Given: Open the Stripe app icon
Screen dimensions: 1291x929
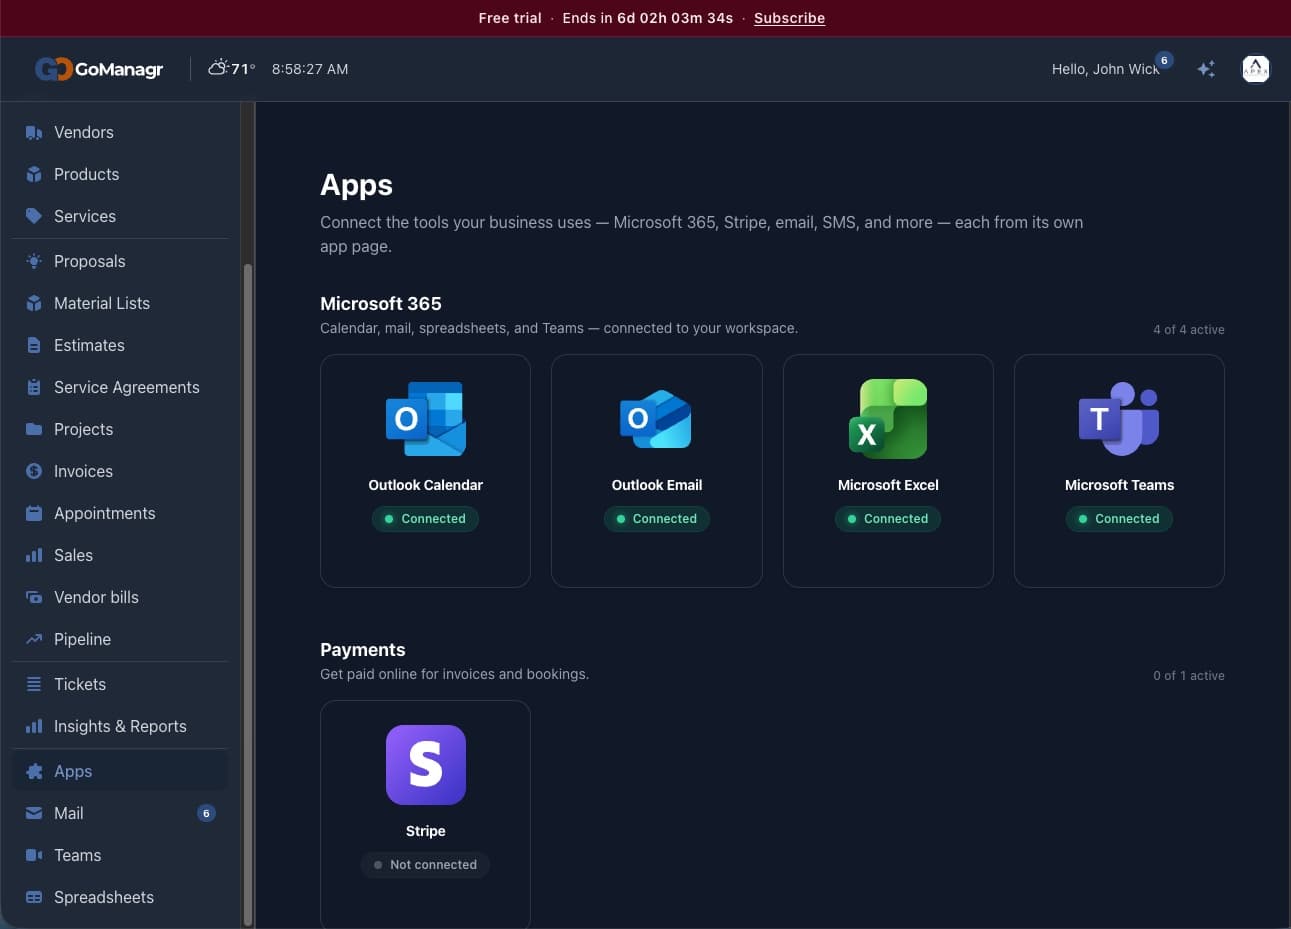Looking at the screenshot, I should pos(426,765).
